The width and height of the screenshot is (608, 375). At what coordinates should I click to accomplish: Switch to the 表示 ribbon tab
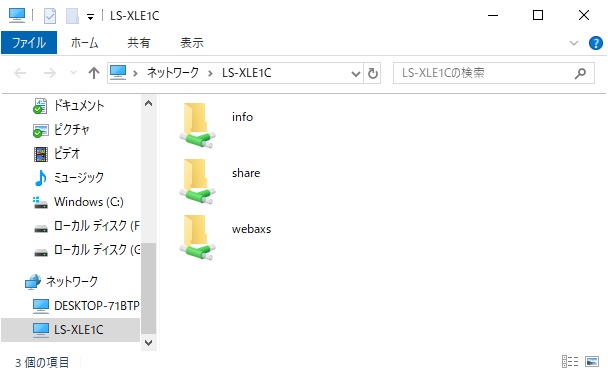pos(192,42)
